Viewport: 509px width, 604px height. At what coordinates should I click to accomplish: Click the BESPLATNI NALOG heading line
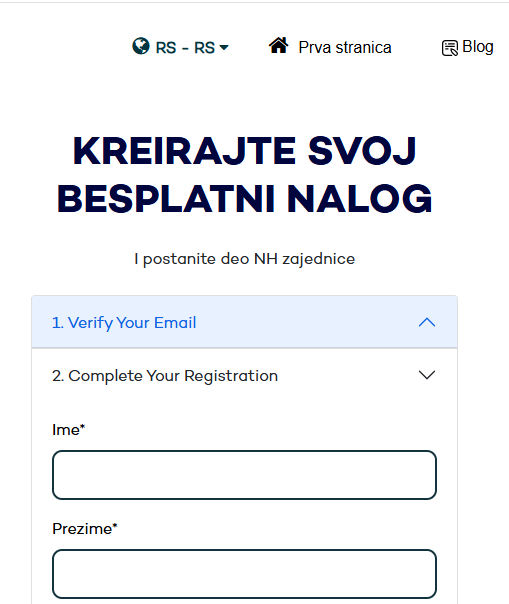coord(245,199)
